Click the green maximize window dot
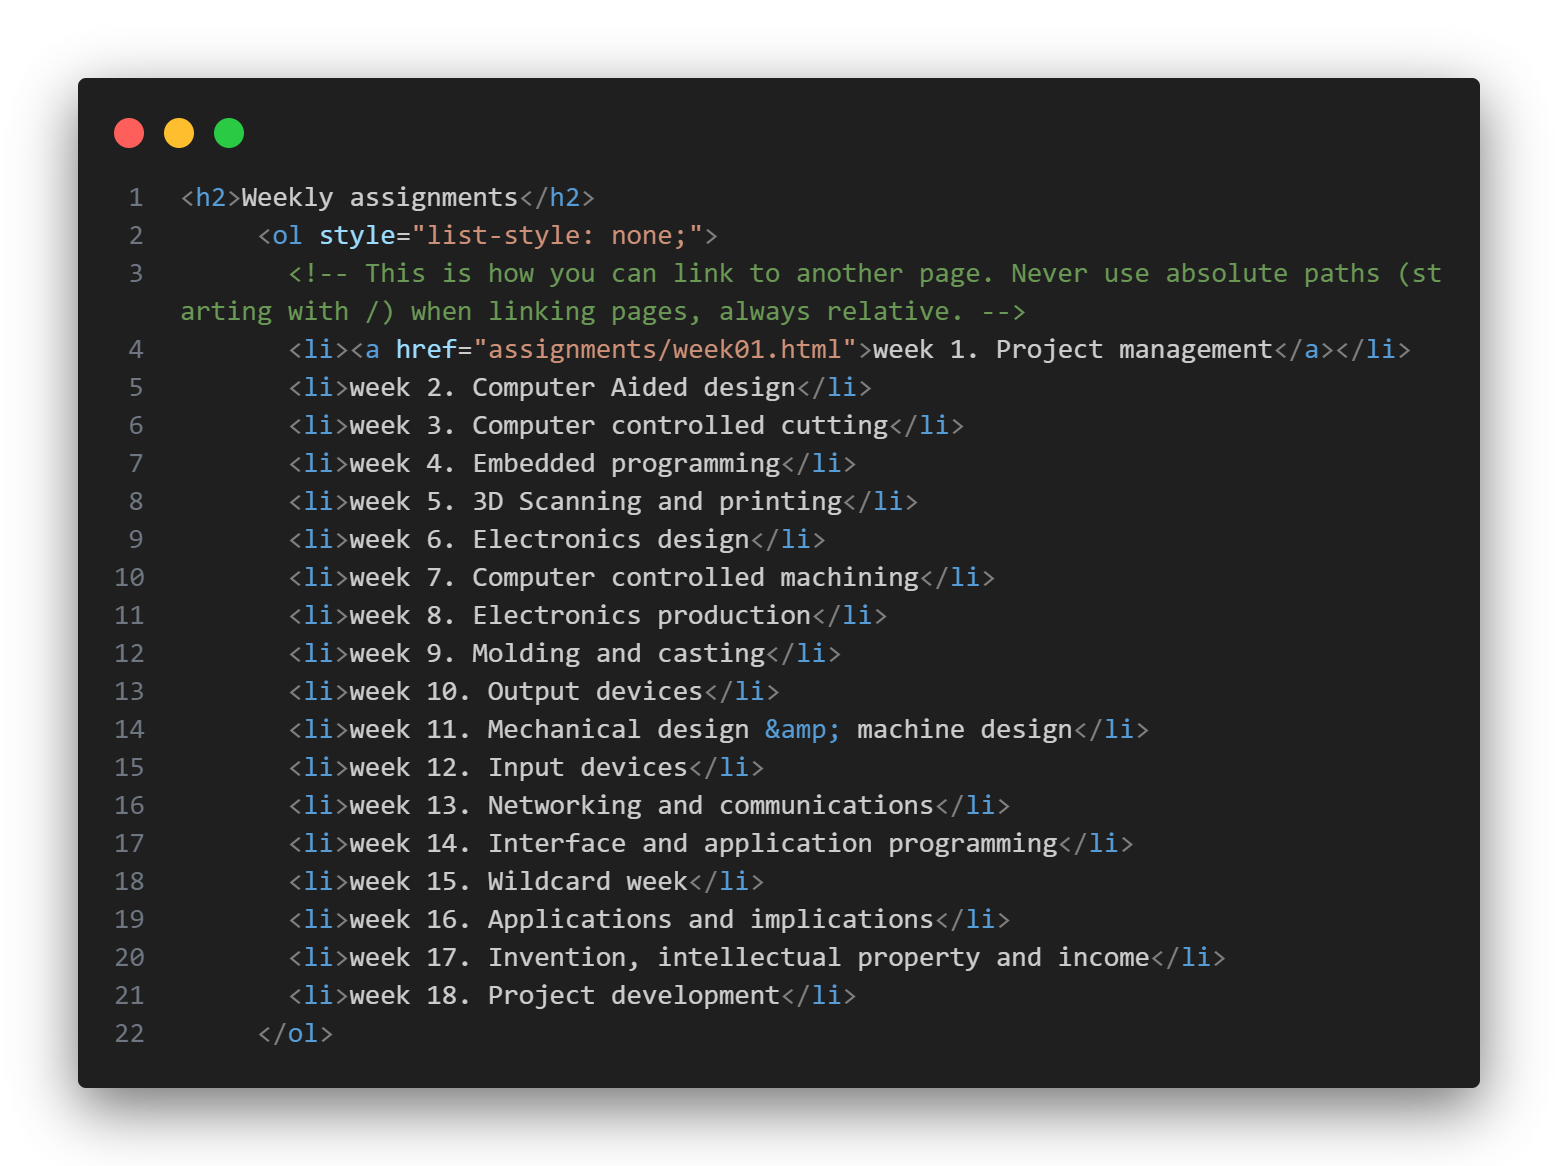Screen dimensions: 1558x1166 pyautogui.click(x=229, y=133)
